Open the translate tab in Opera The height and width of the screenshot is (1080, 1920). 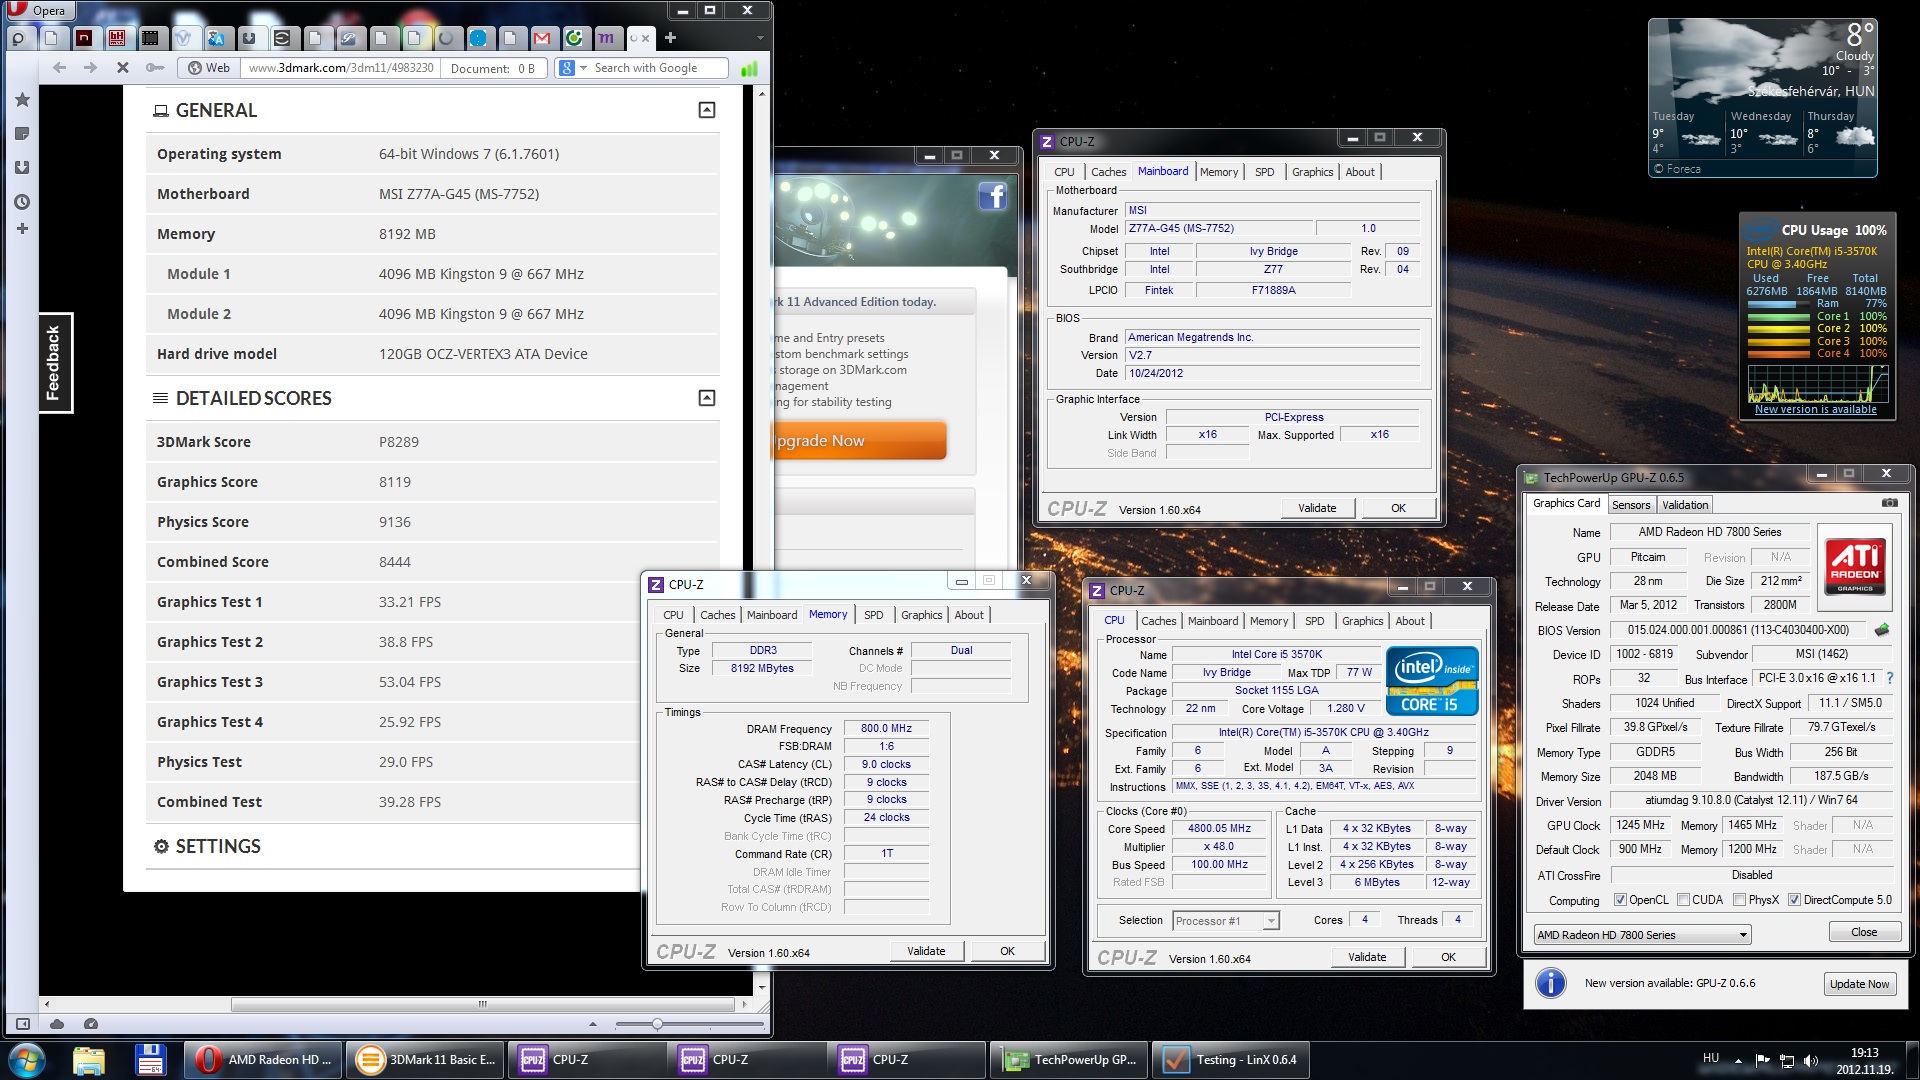point(216,38)
